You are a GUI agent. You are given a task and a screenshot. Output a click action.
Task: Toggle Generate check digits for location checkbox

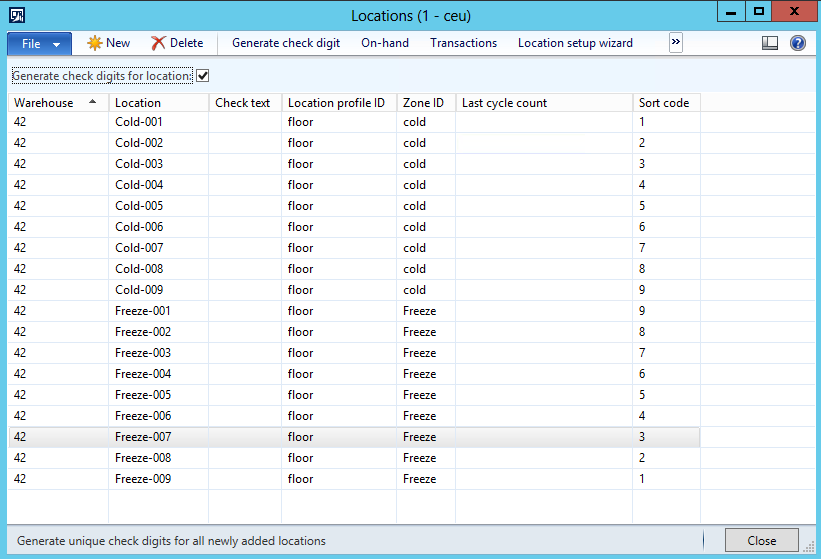point(203,76)
